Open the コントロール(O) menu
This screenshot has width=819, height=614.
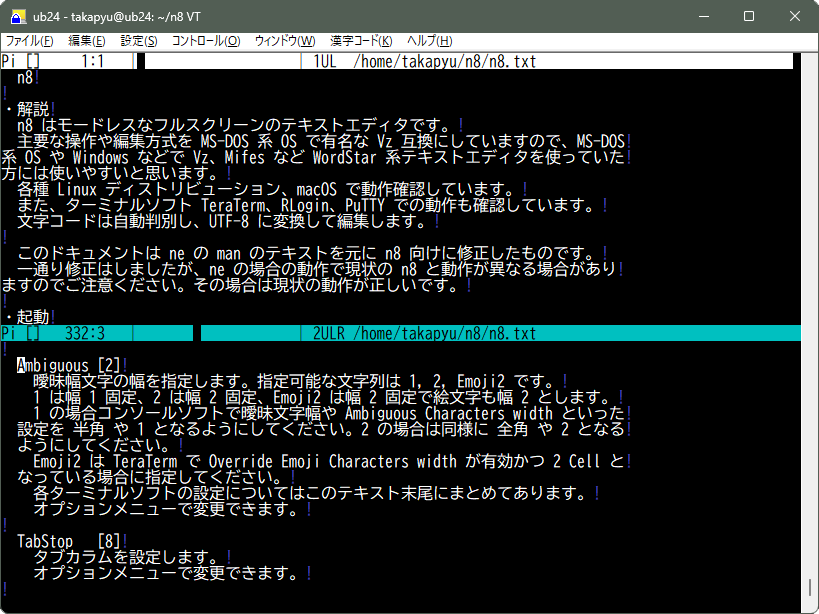coord(206,41)
